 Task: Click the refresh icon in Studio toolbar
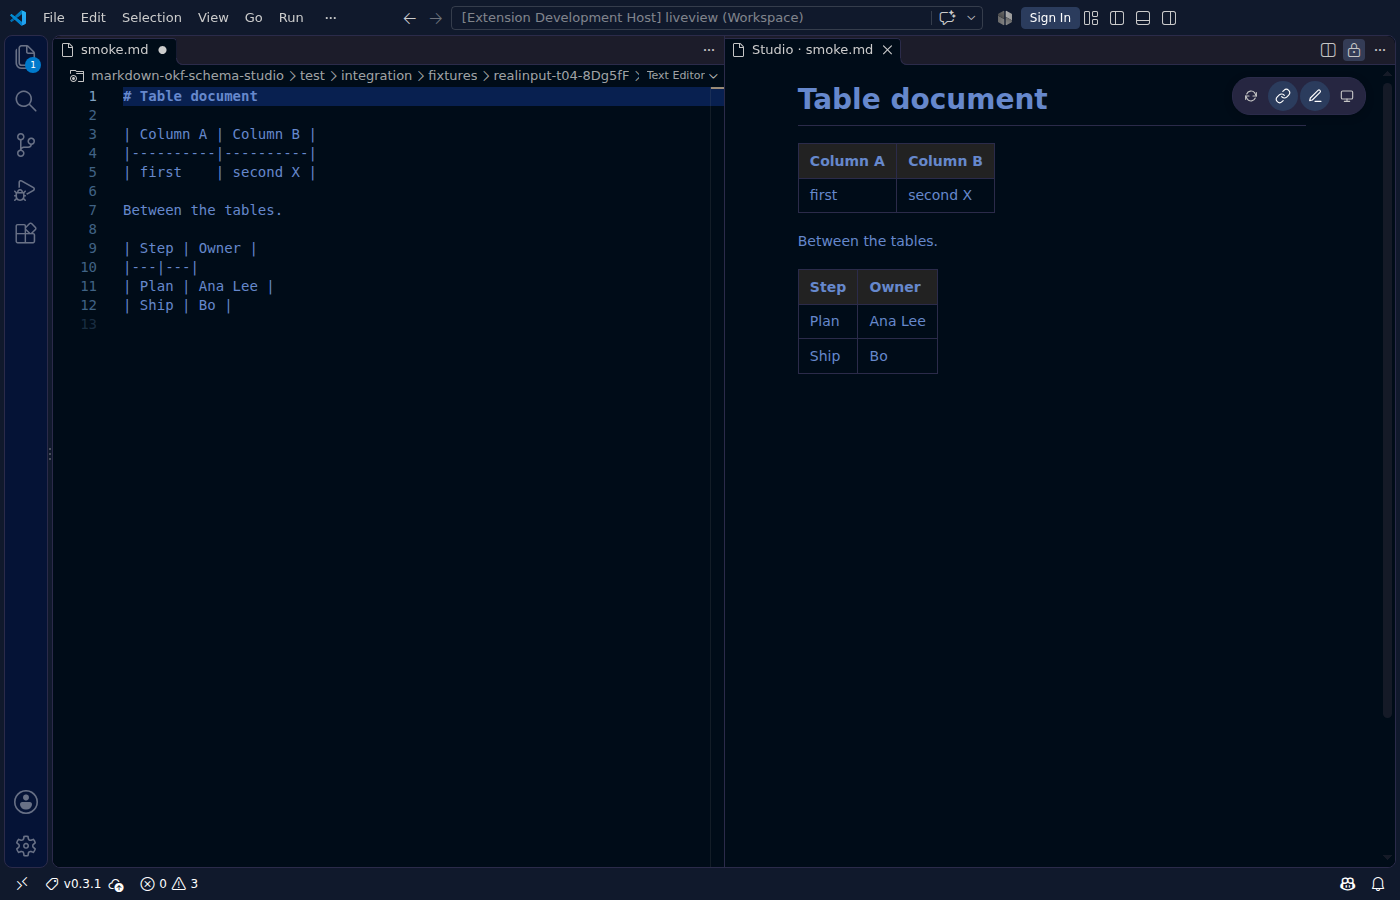(x=1251, y=96)
